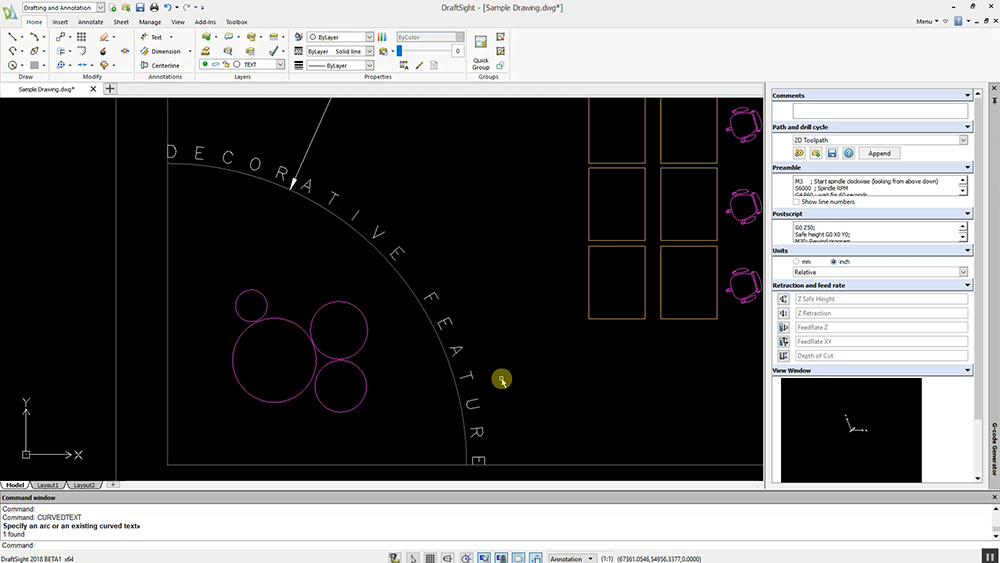Open the Drafting and Annotation workspace dropdown

[x=101, y=8]
